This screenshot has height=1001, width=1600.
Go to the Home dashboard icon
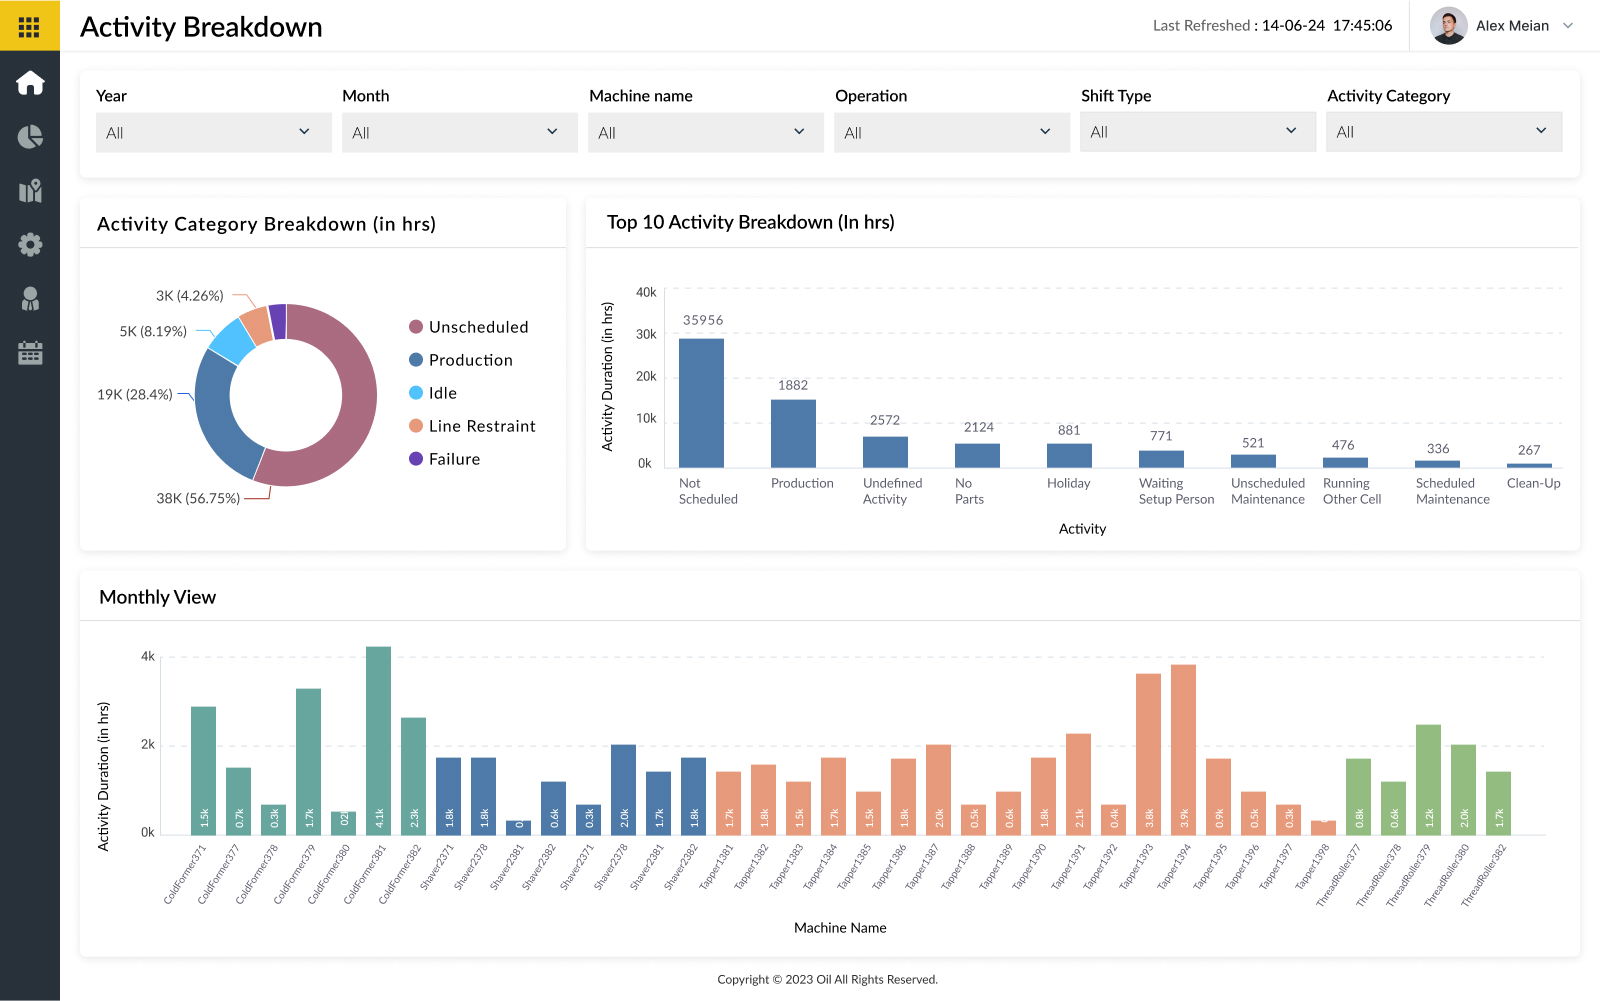point(30,82)
